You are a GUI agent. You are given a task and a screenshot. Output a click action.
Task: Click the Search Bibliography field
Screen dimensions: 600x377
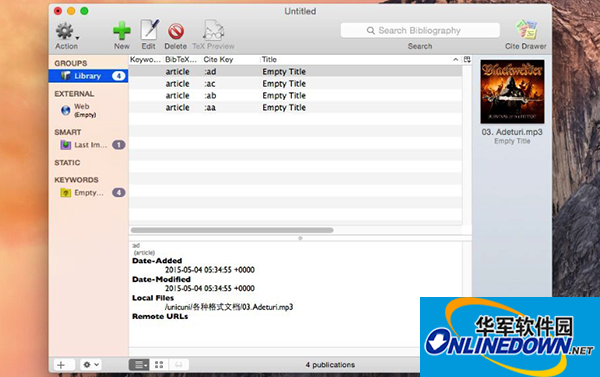420,31
